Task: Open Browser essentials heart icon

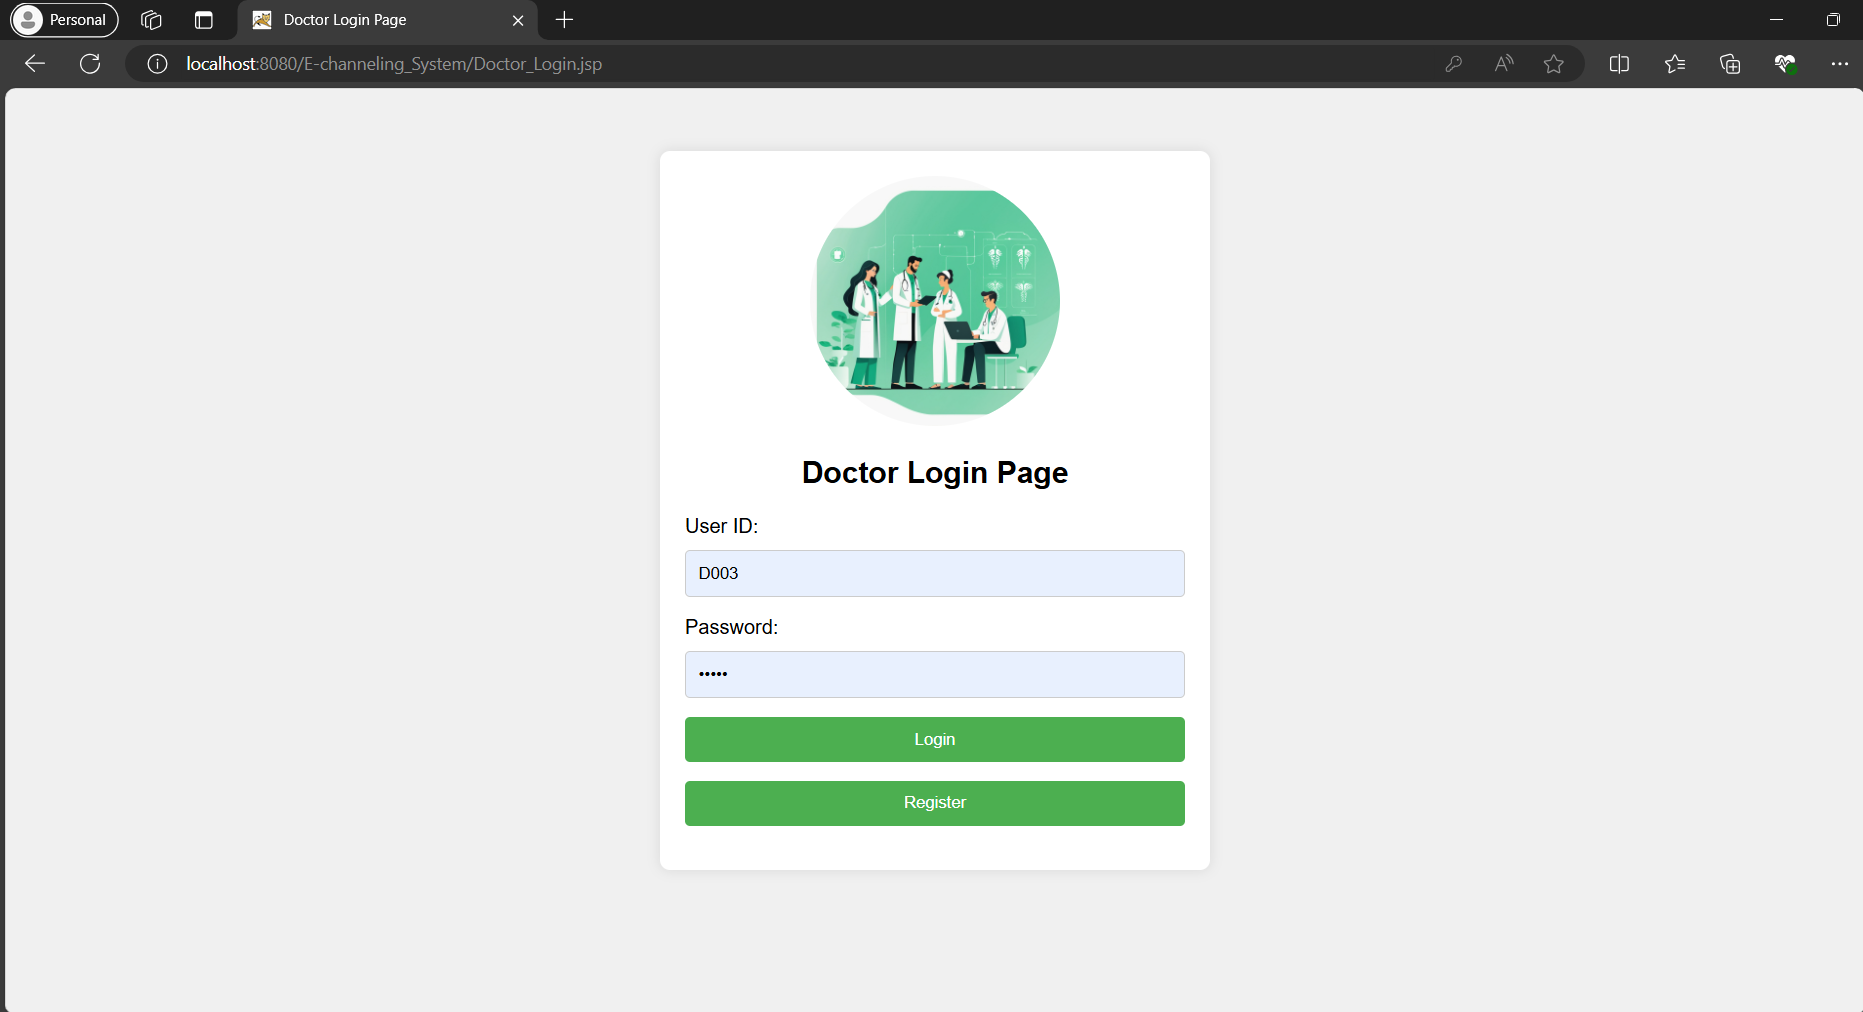Action: tap(1785, 64)
